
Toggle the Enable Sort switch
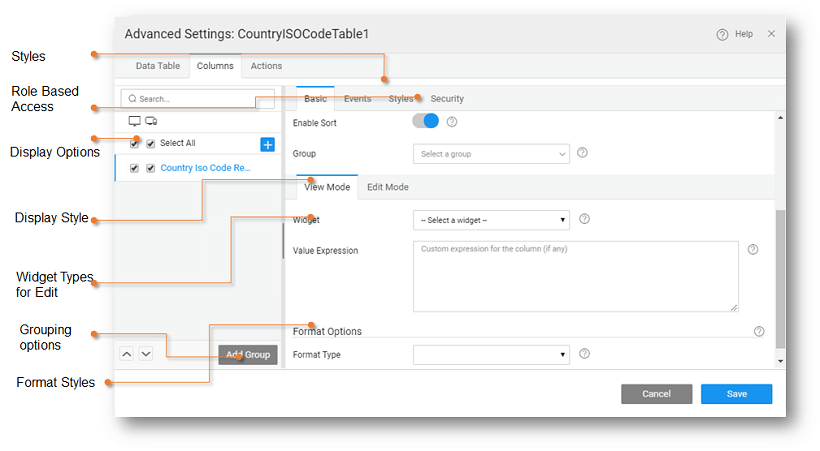pos(426,121)
